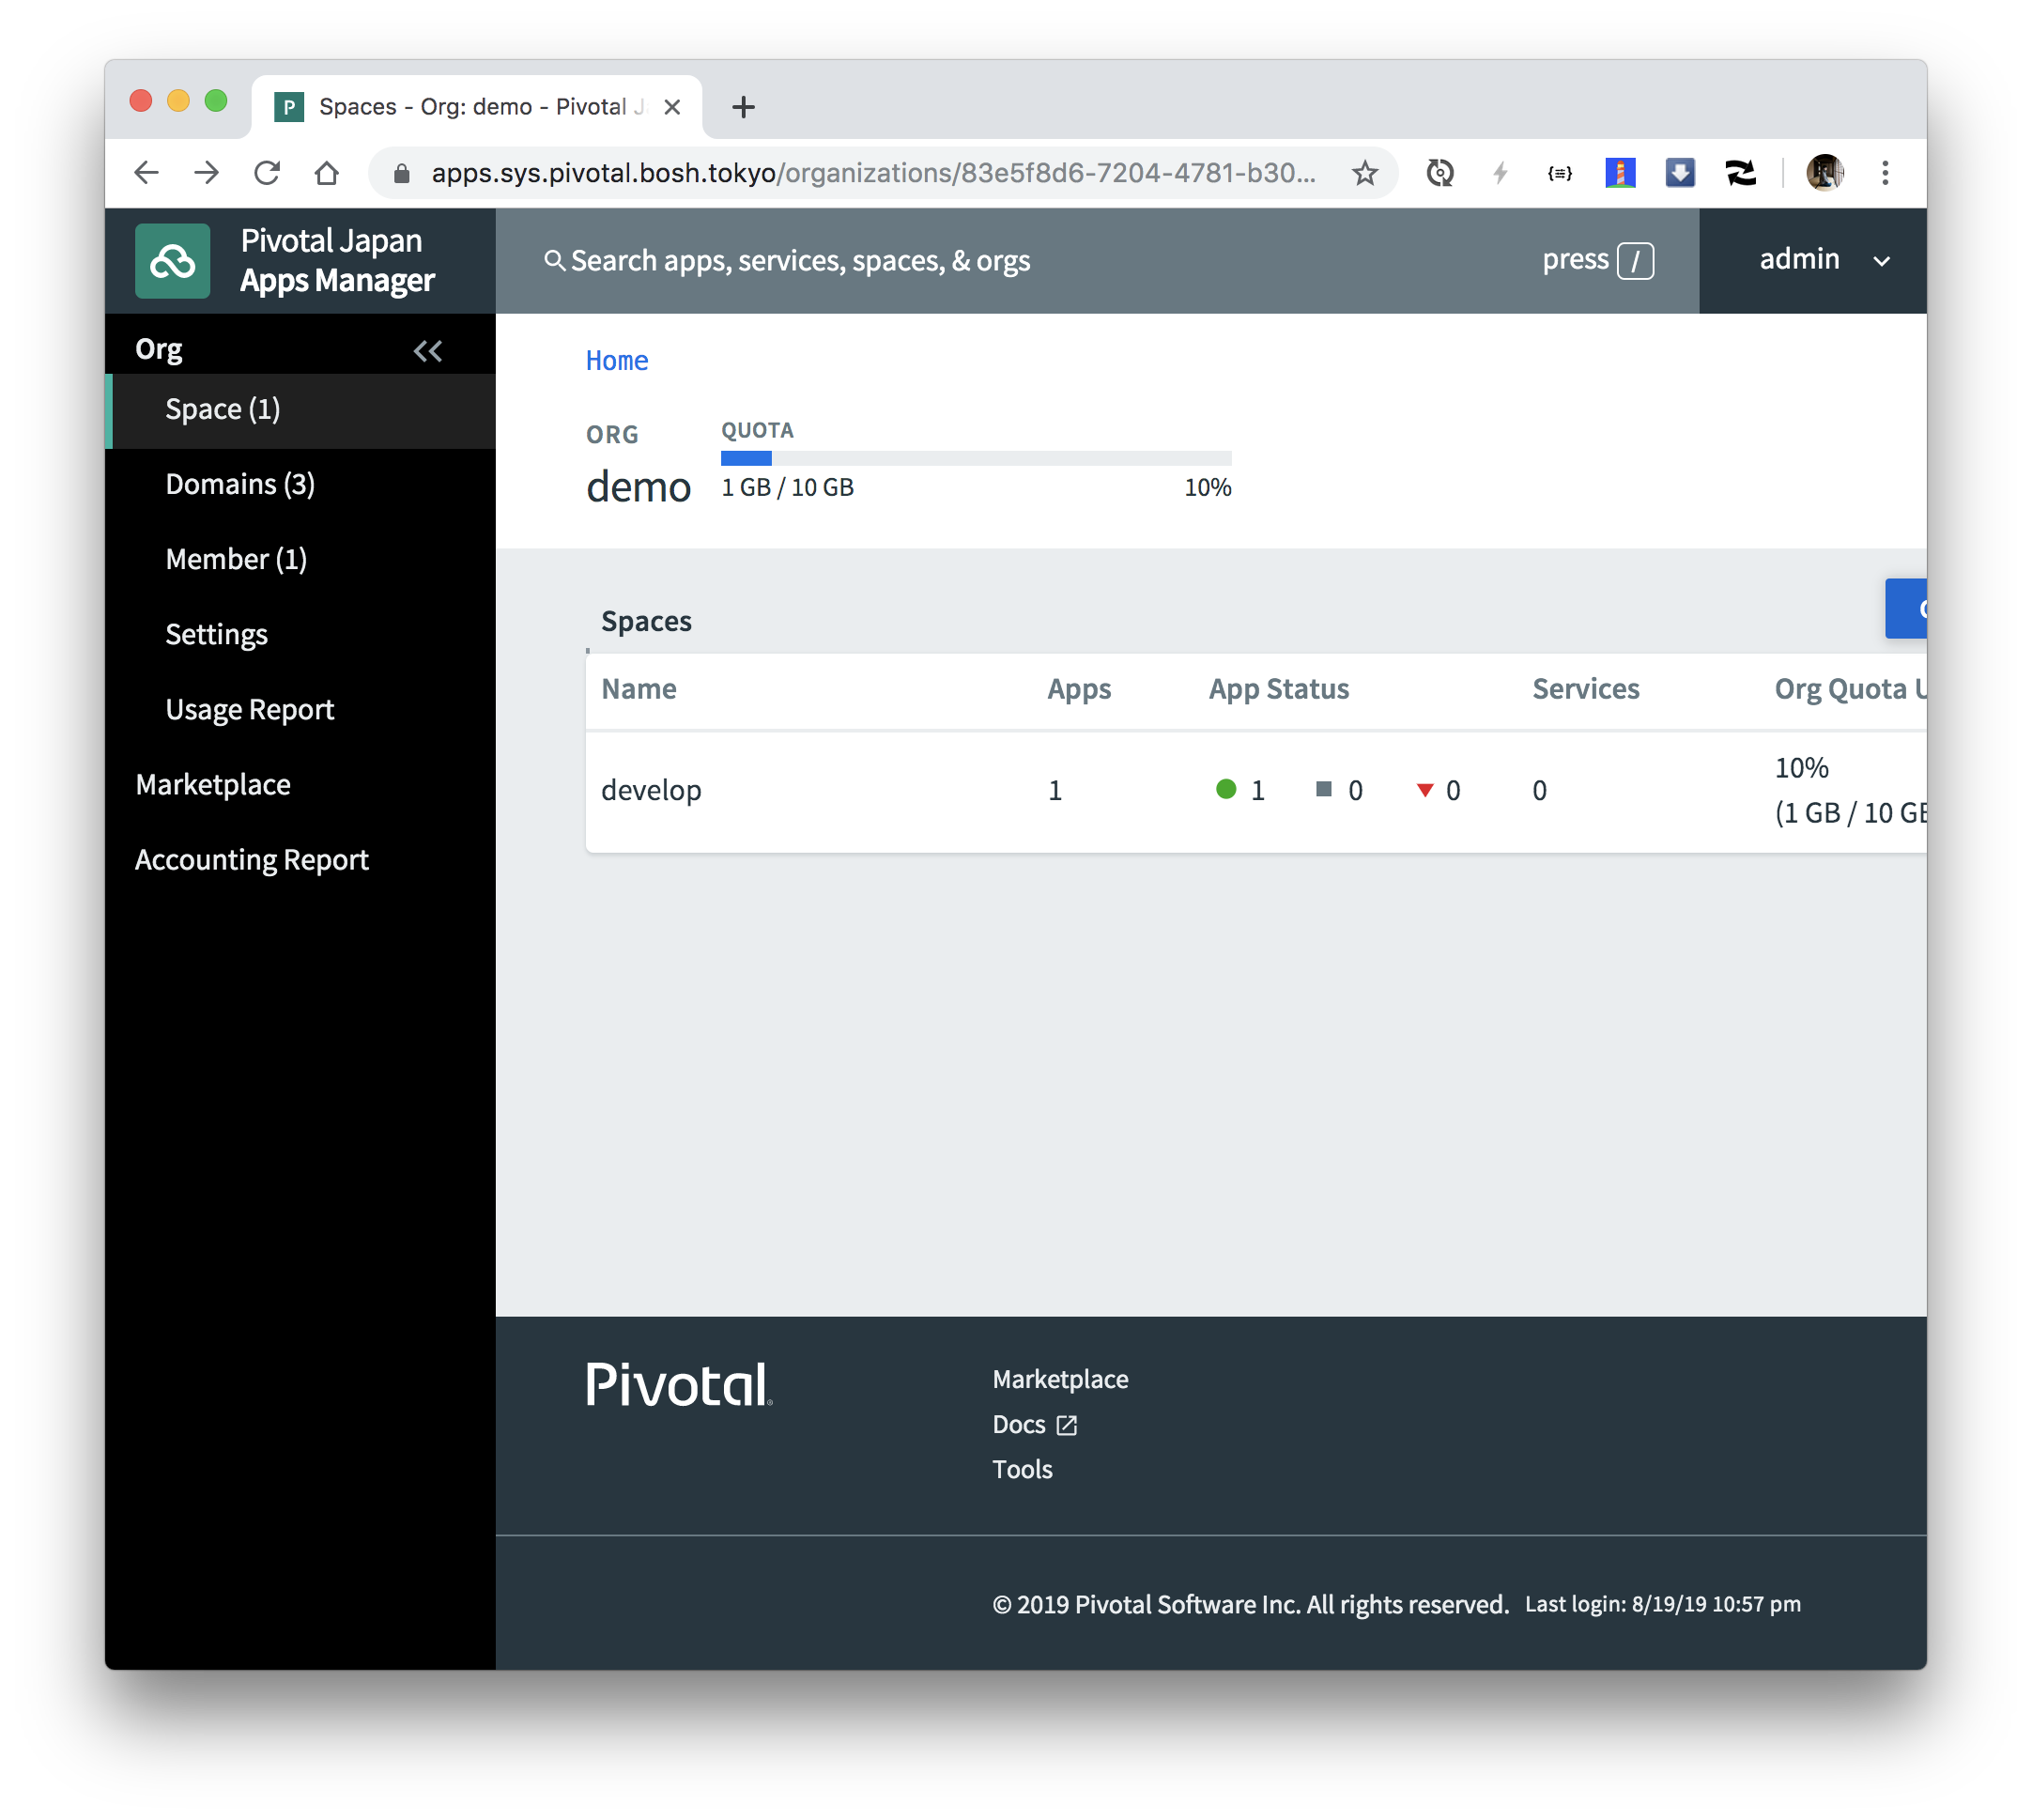Click the blue button beside Spaces

1906,608
